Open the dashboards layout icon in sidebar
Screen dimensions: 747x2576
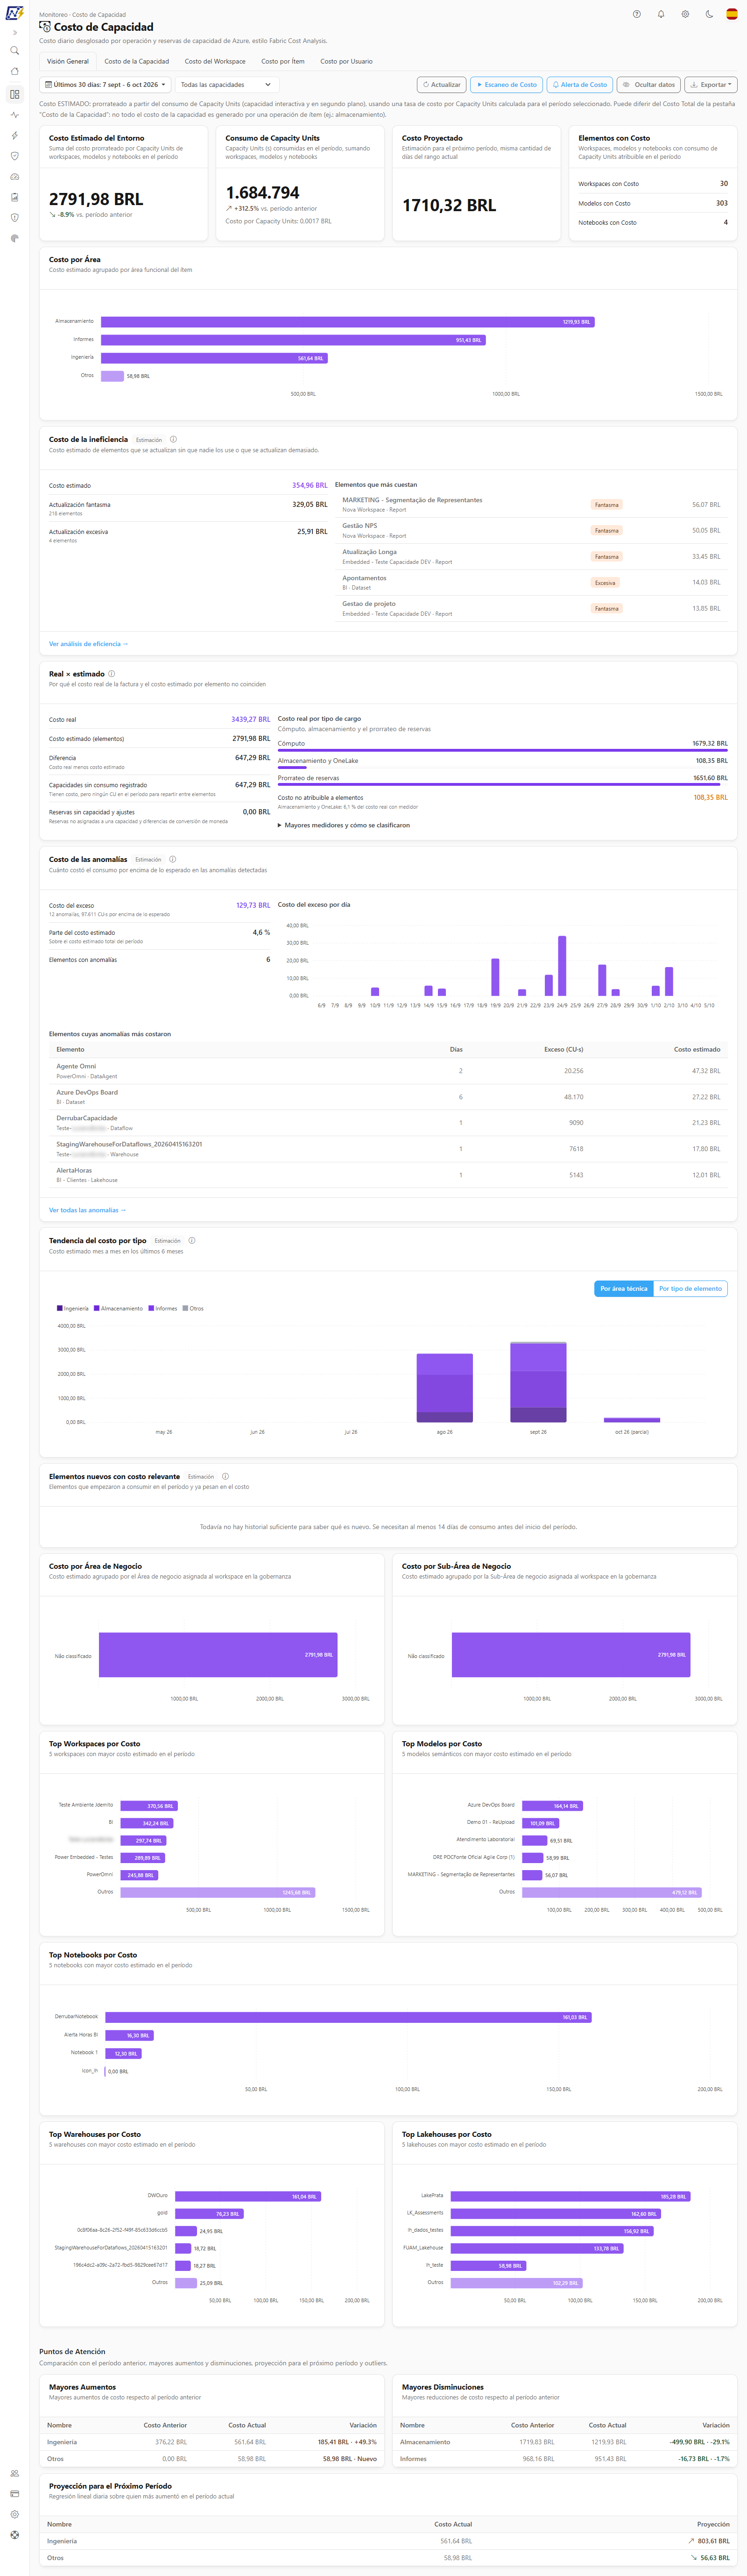(14, 94)
